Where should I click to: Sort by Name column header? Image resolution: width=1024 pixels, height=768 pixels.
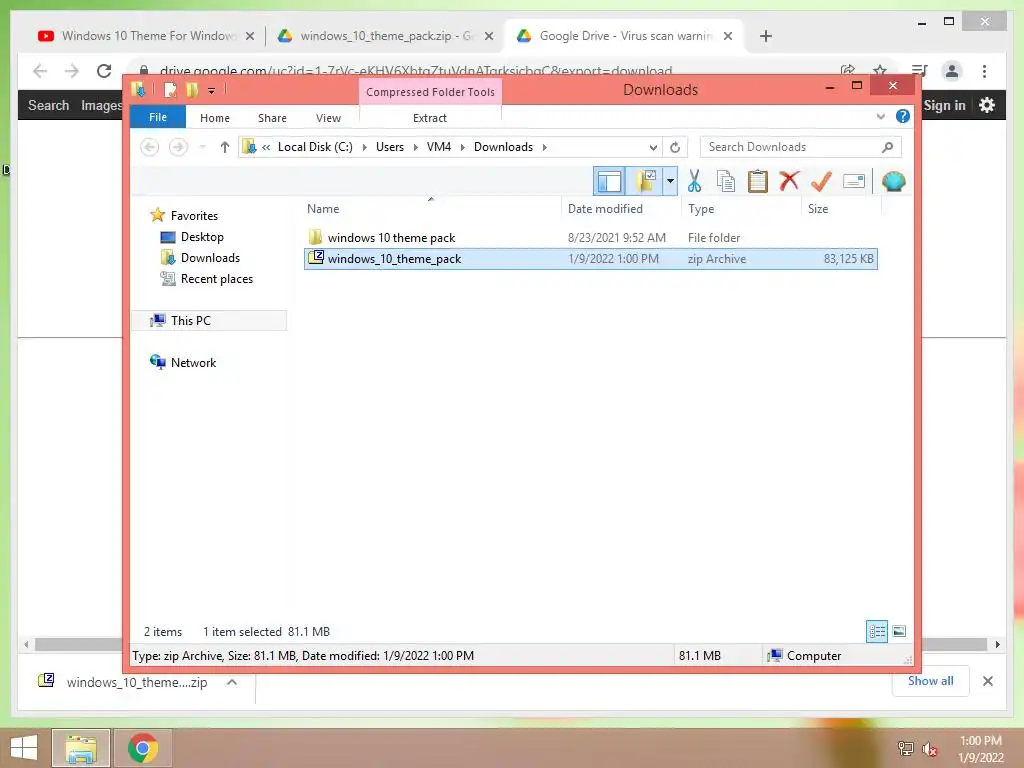[431, 208]
